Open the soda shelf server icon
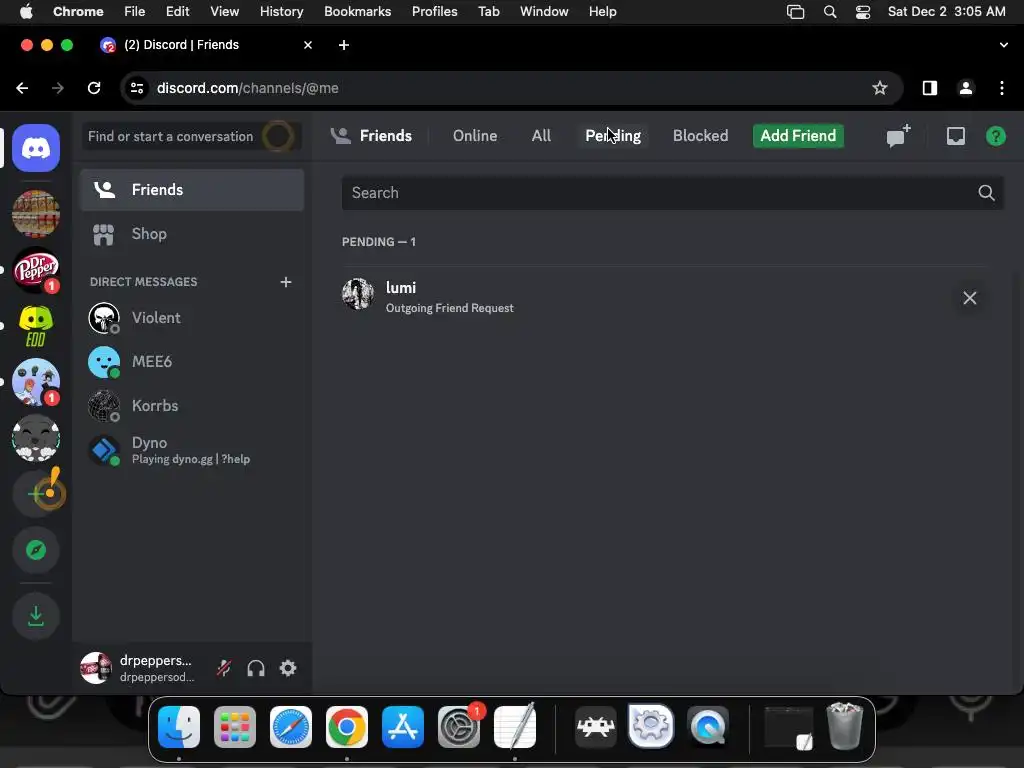1024x768 pixels. click(x=36, y=214)
